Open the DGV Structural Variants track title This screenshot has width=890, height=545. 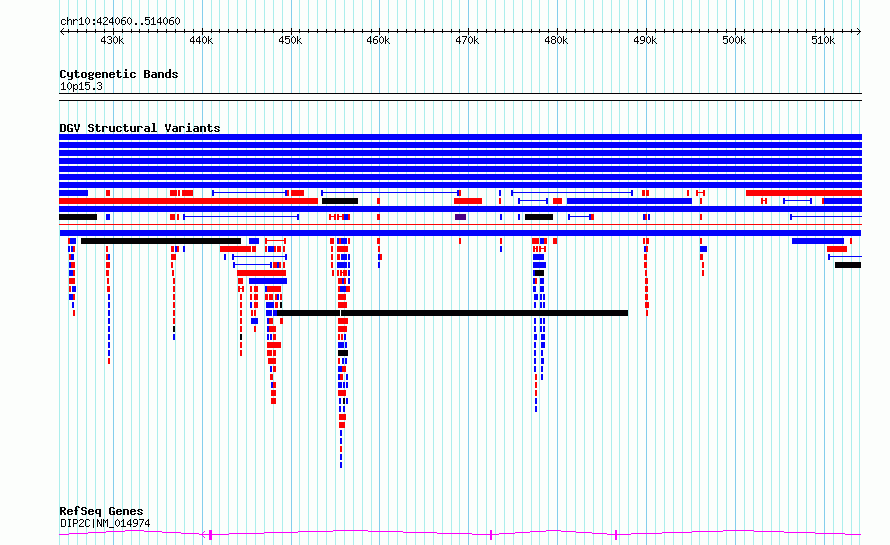coord(140,128)
